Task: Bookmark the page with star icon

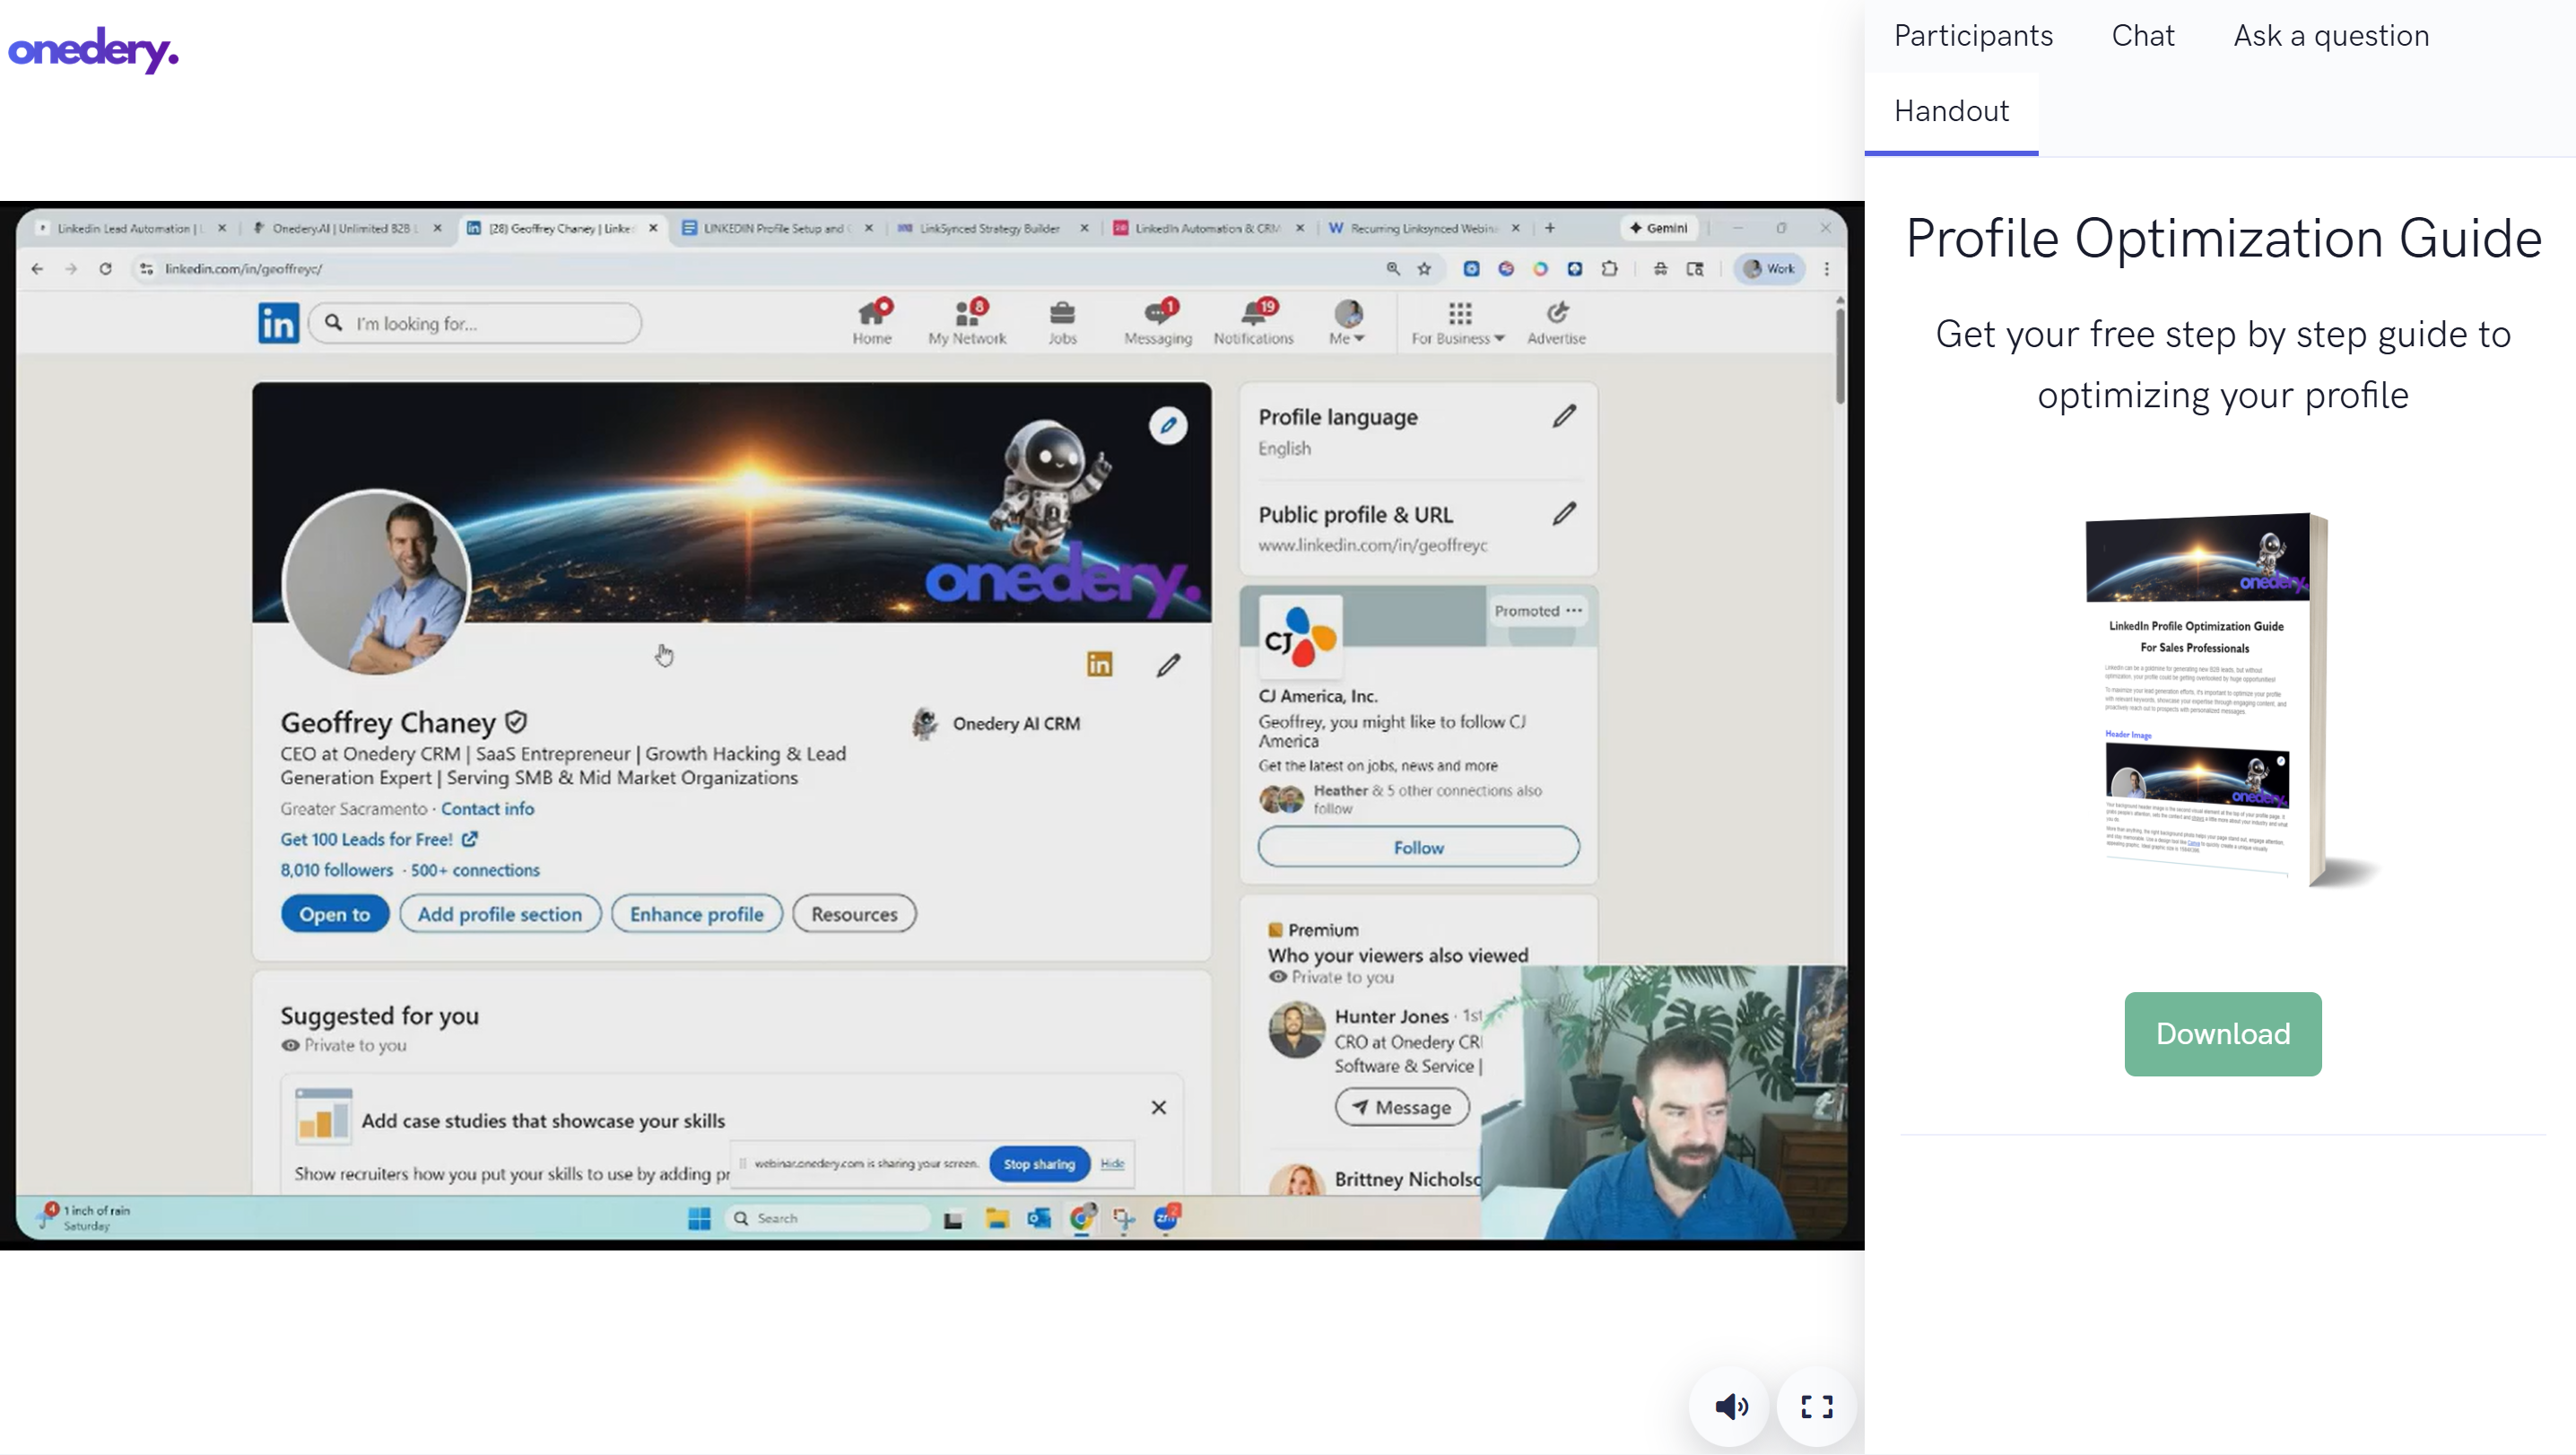Action: (x=1424, y=268)
